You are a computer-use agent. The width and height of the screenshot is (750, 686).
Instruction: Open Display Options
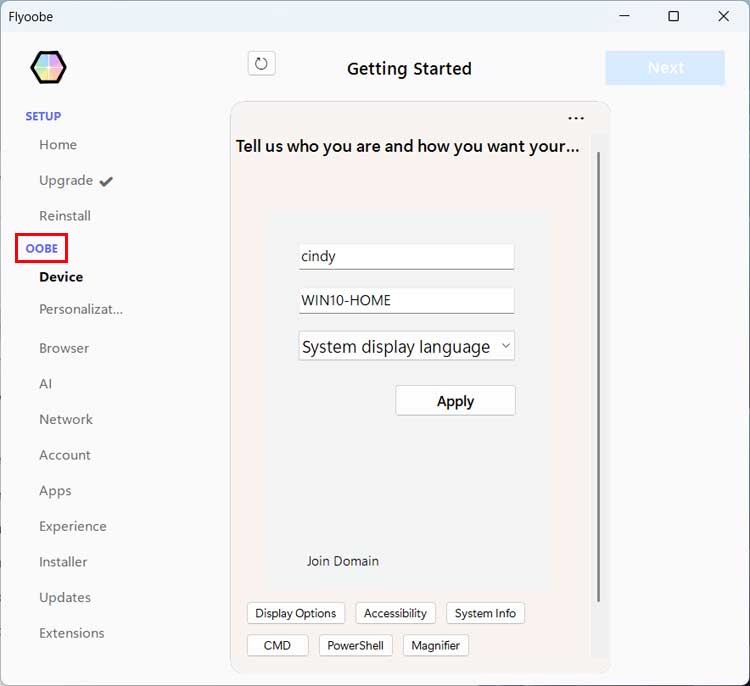pos(295,613)
